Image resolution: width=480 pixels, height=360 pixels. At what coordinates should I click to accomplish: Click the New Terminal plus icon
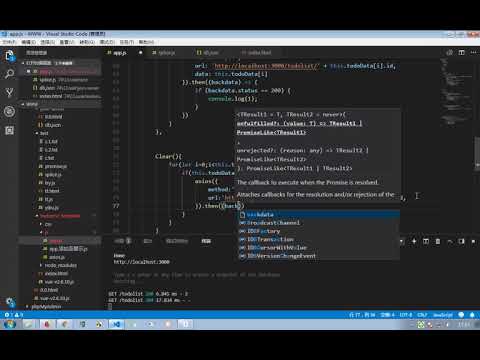pos(414,241)
